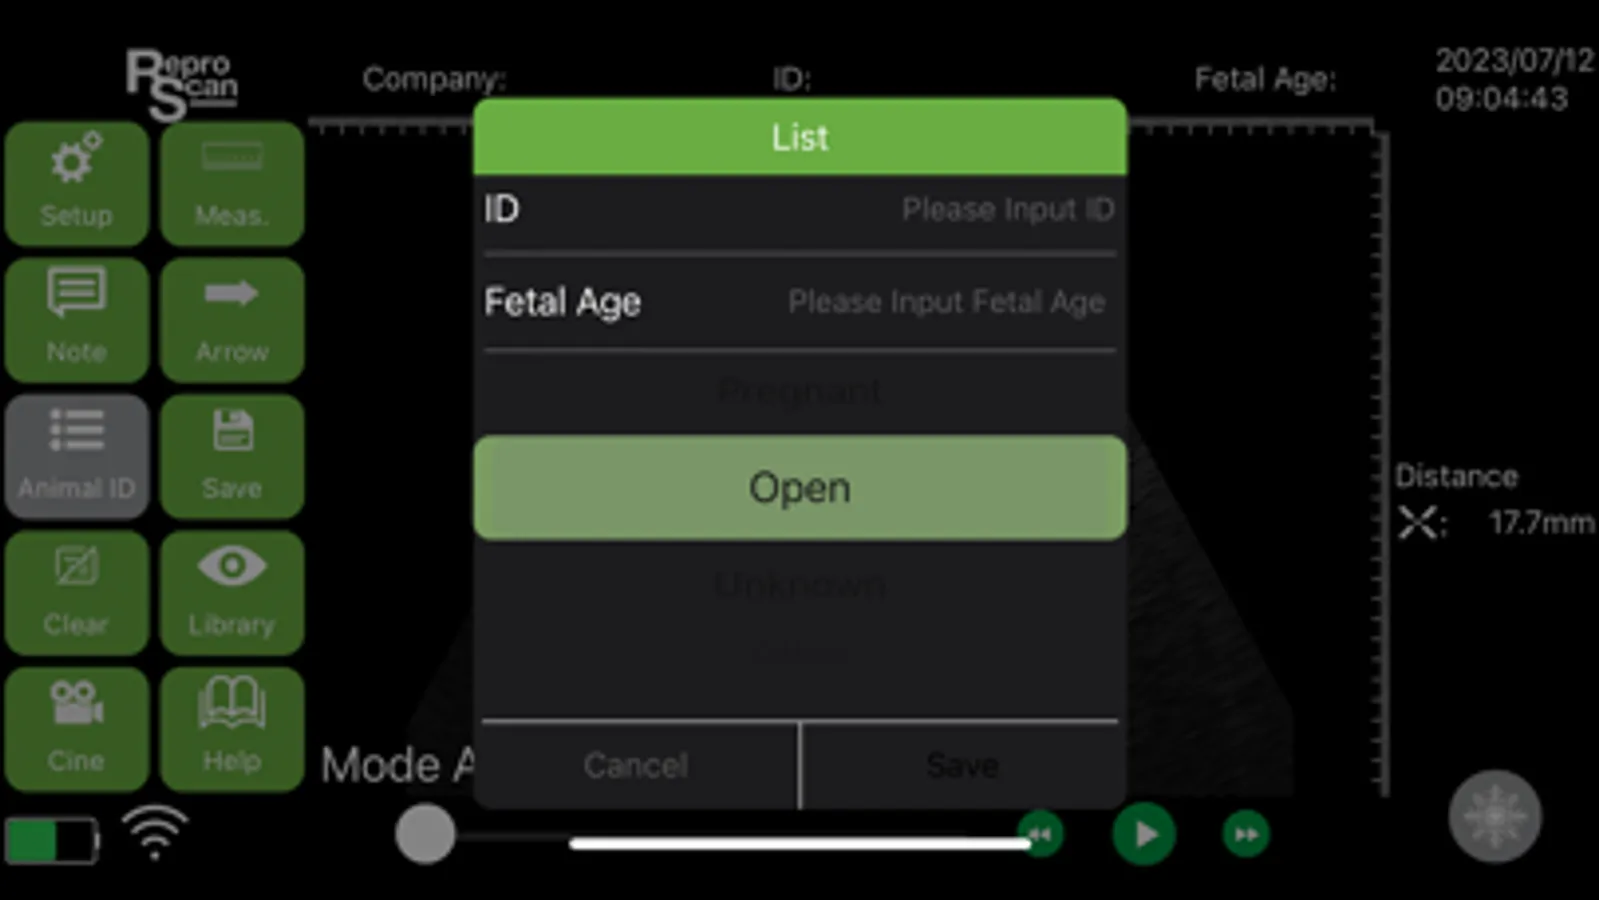Add a Note annotation
The height and width of the screenshot is (900, 1599).
(x=77, y=320)
